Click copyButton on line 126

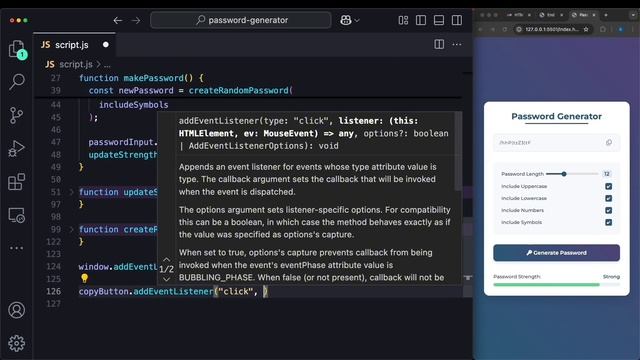point(103,291)
